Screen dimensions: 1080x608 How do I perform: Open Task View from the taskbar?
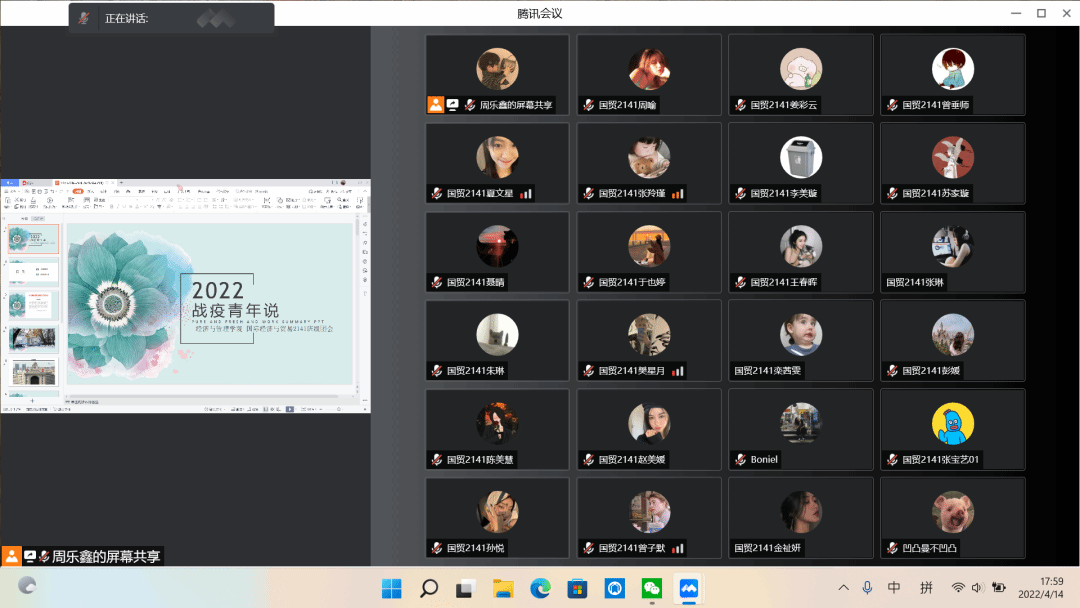coord(465,588)
